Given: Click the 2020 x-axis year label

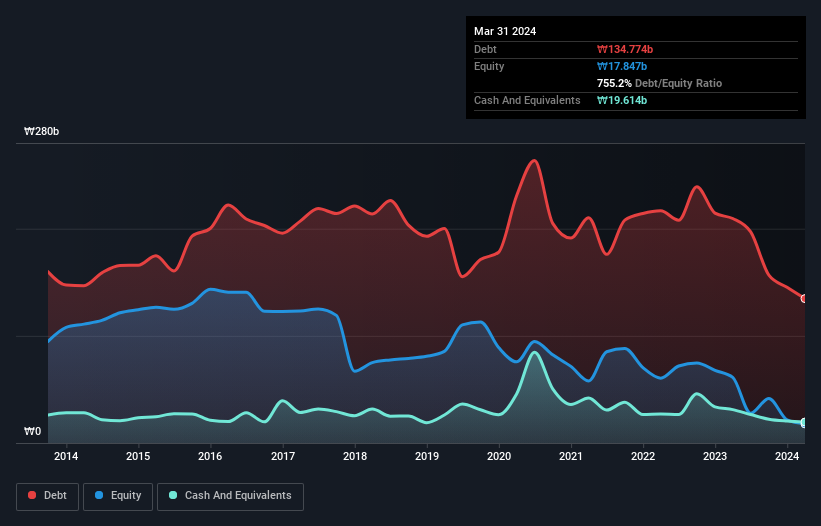Looking at the screenshot, I should click(499, 456).
